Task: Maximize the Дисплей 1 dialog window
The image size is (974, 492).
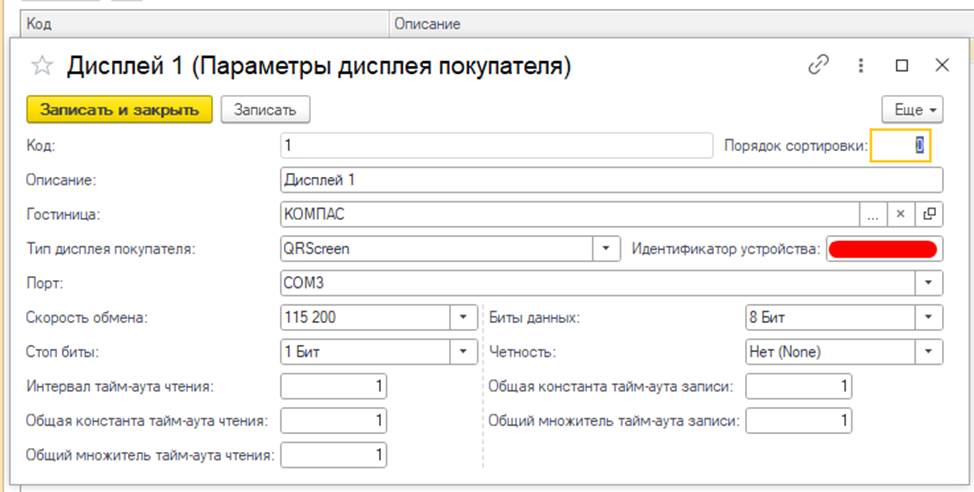Action: [x=902, y=65]
